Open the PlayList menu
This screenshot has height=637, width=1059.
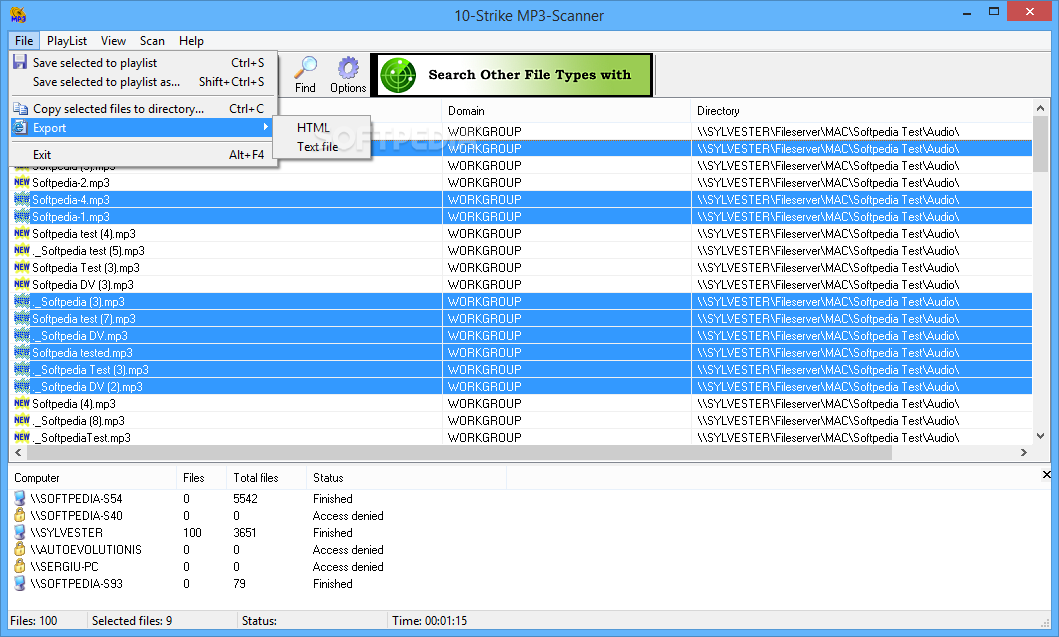coord(67,41)
